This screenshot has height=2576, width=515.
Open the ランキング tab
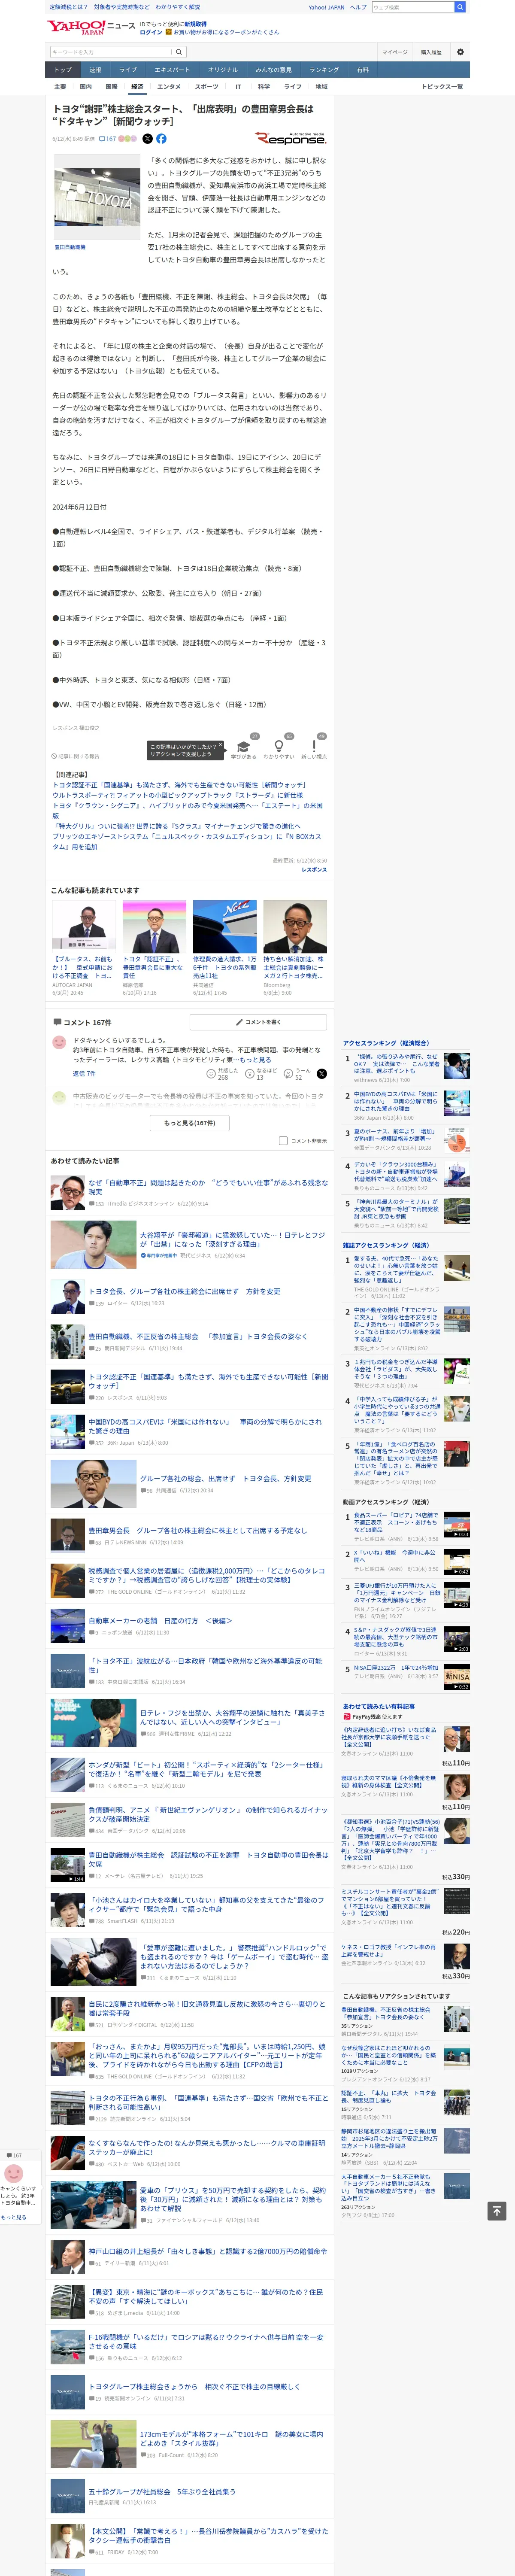(324, 70)
